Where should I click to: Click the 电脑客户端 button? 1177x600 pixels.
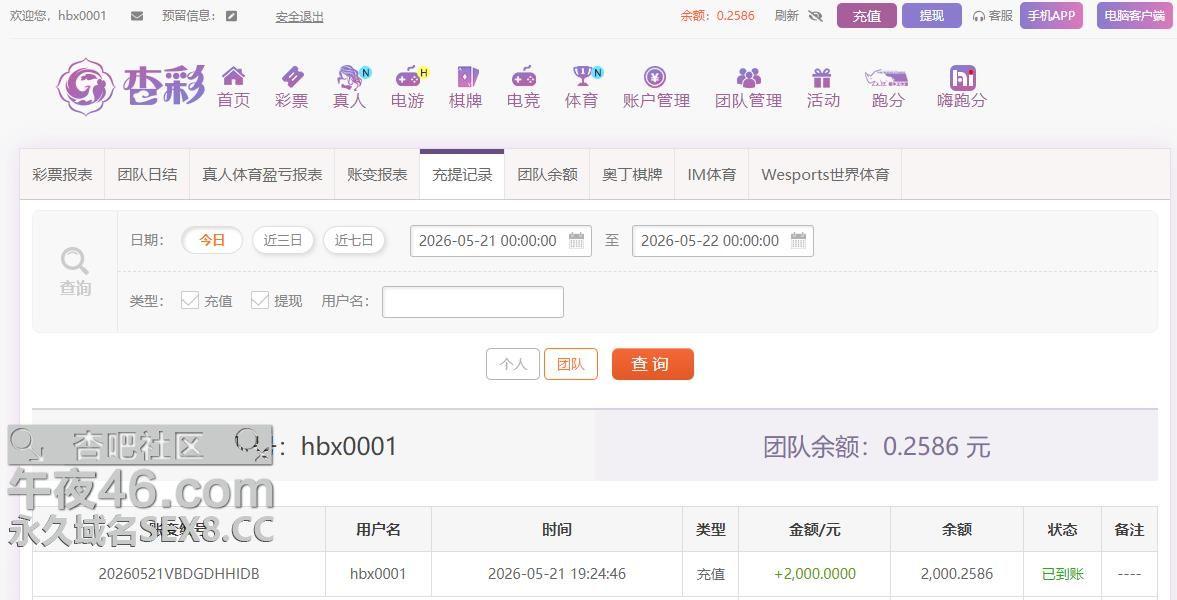[1133, 15]
